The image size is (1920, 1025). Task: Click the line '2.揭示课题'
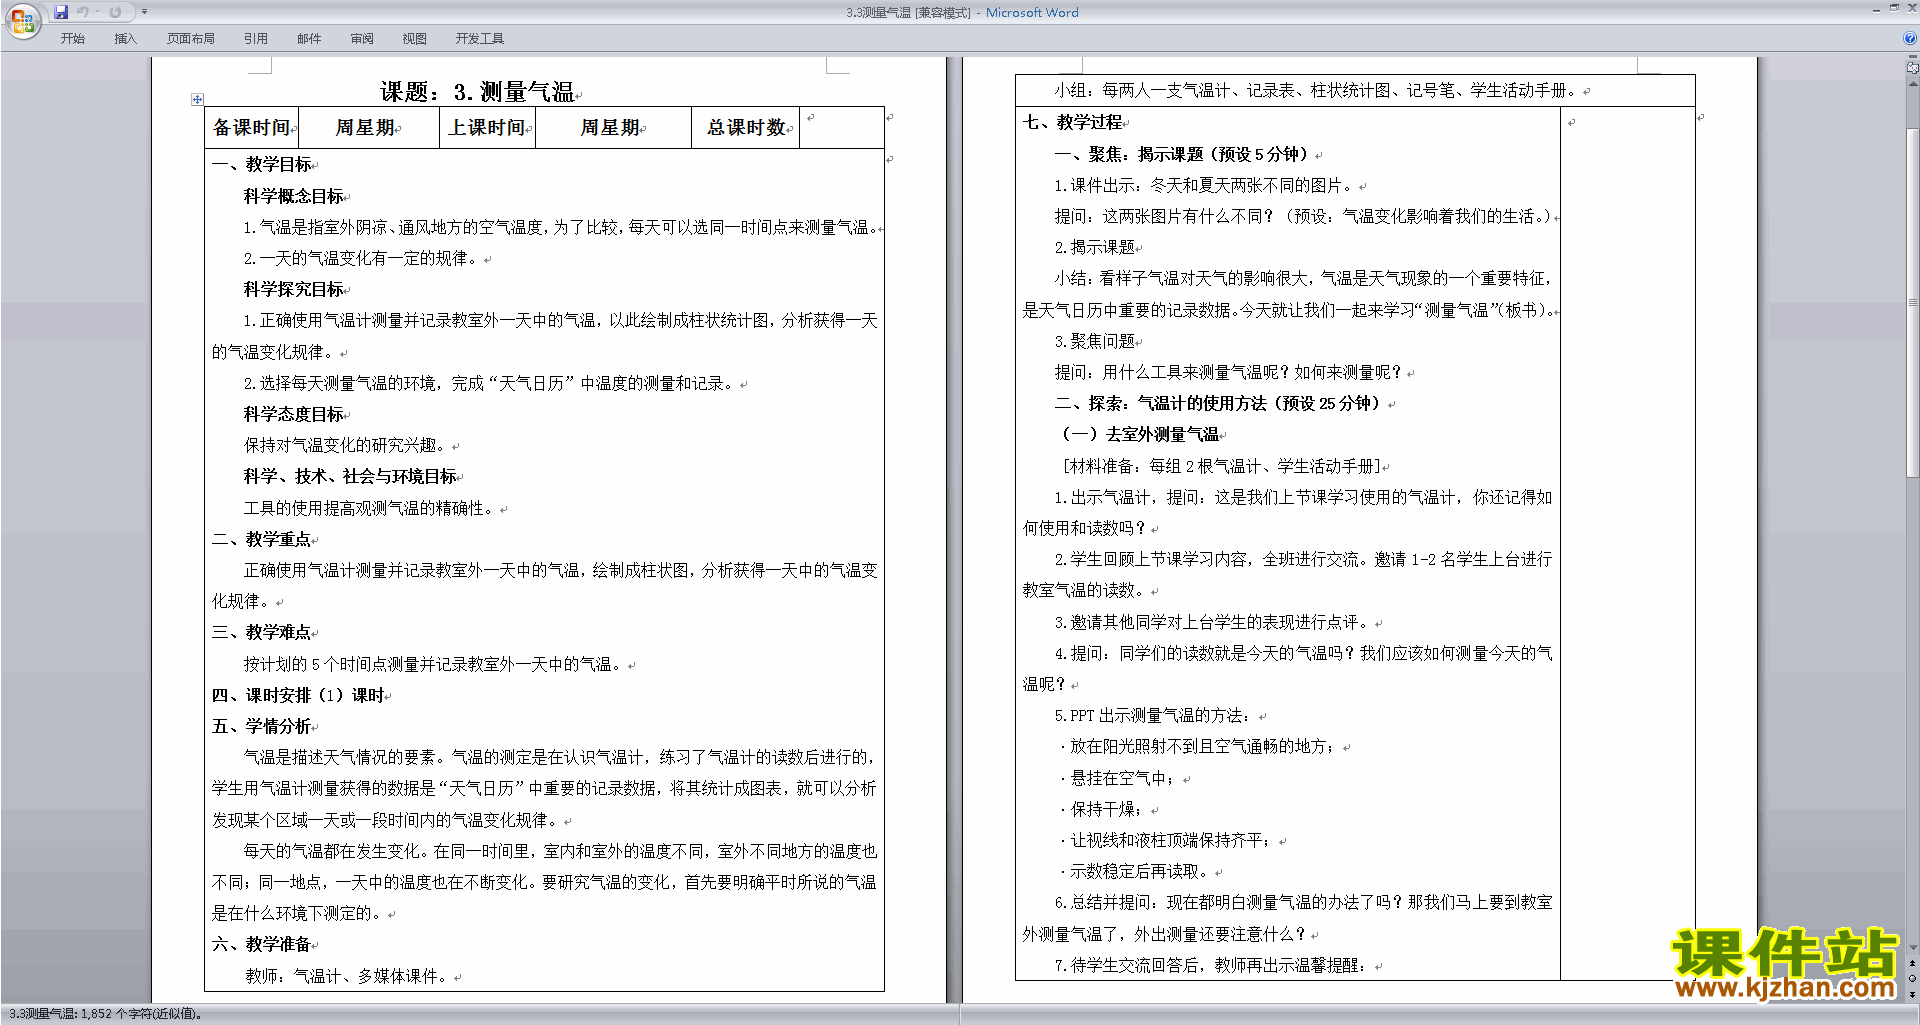[1095, 247]
